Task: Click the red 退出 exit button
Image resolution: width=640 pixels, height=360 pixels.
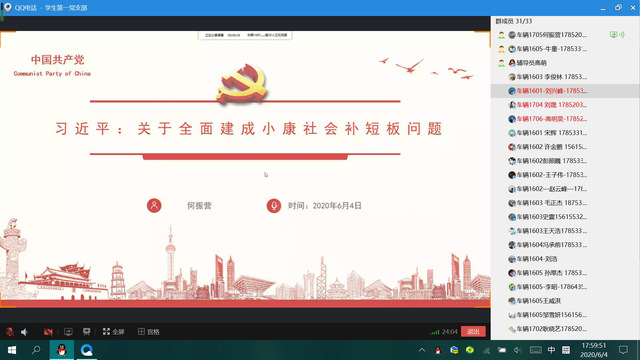Action: 473,331
